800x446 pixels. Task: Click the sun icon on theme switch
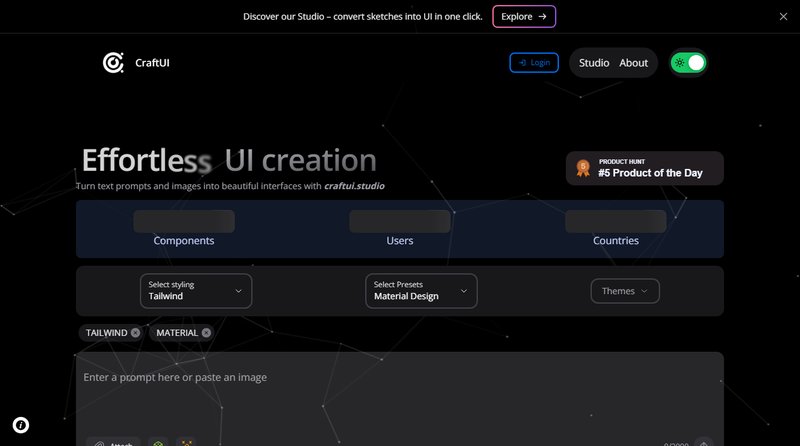(x=680, y=63)
